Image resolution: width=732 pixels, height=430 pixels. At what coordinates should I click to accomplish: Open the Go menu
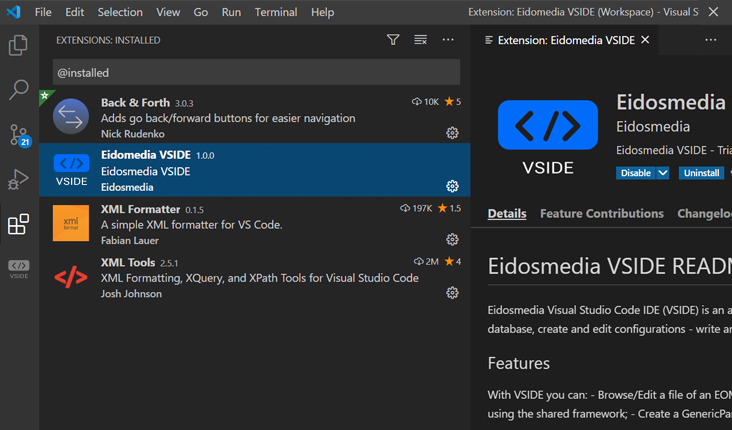(x=201, y=12)
